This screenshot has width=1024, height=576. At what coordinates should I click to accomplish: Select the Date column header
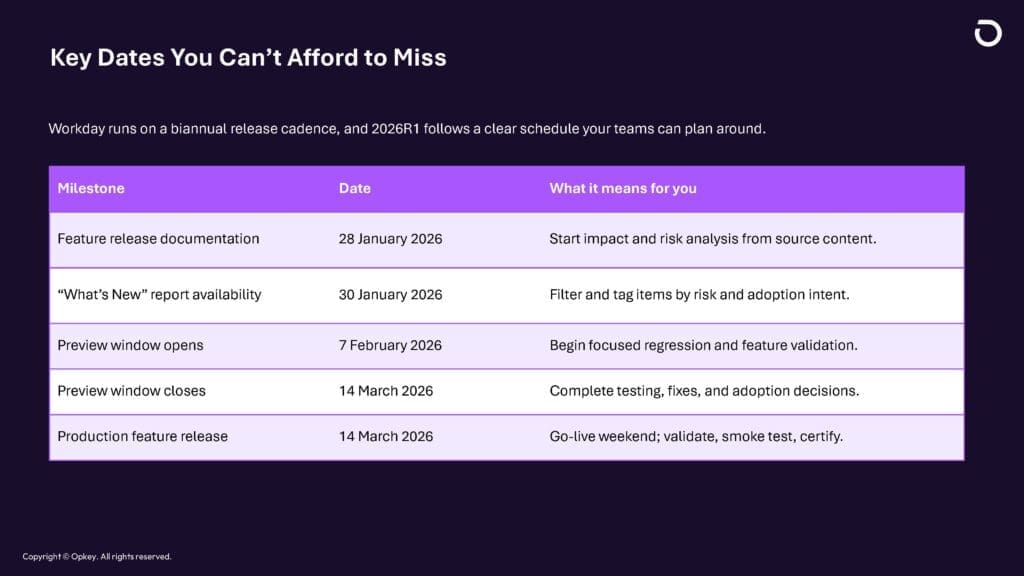pyautogui.click(x=355, y=188)
